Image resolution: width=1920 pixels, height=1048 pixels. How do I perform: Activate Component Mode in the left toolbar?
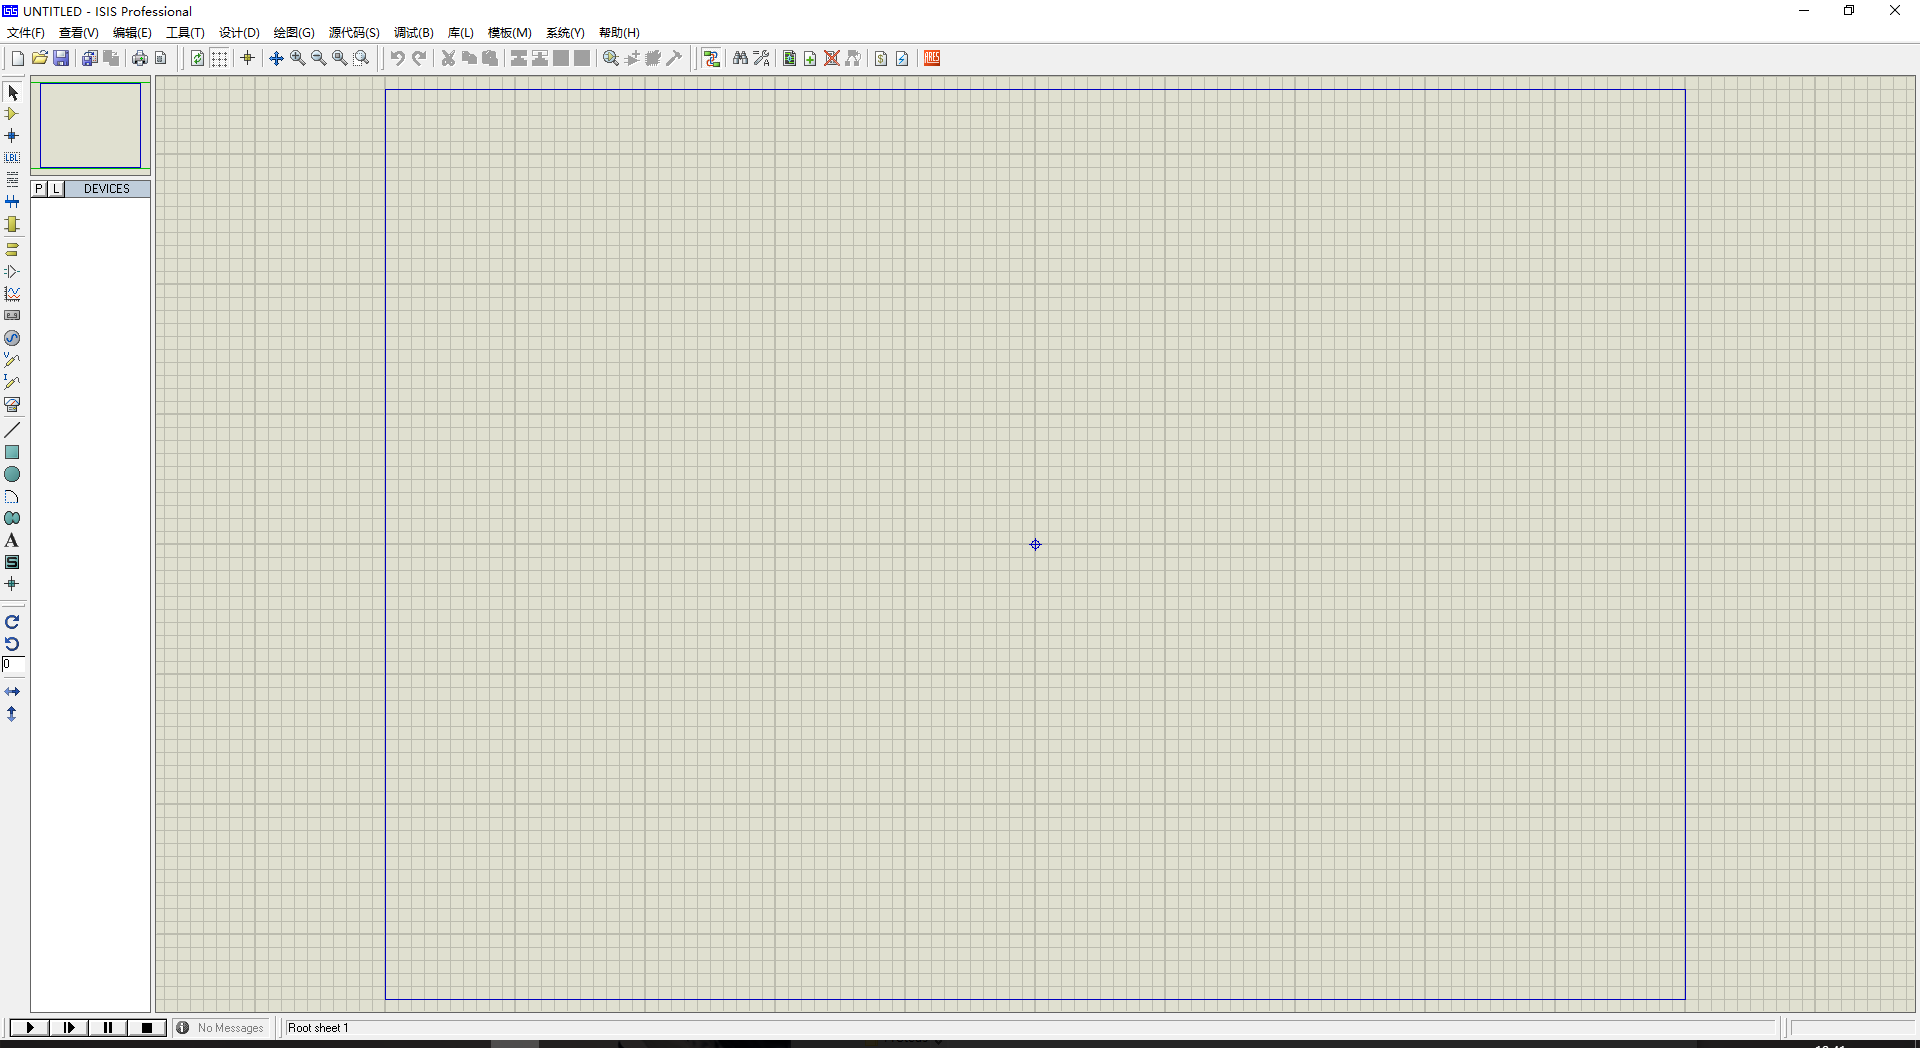pos(12,114)
